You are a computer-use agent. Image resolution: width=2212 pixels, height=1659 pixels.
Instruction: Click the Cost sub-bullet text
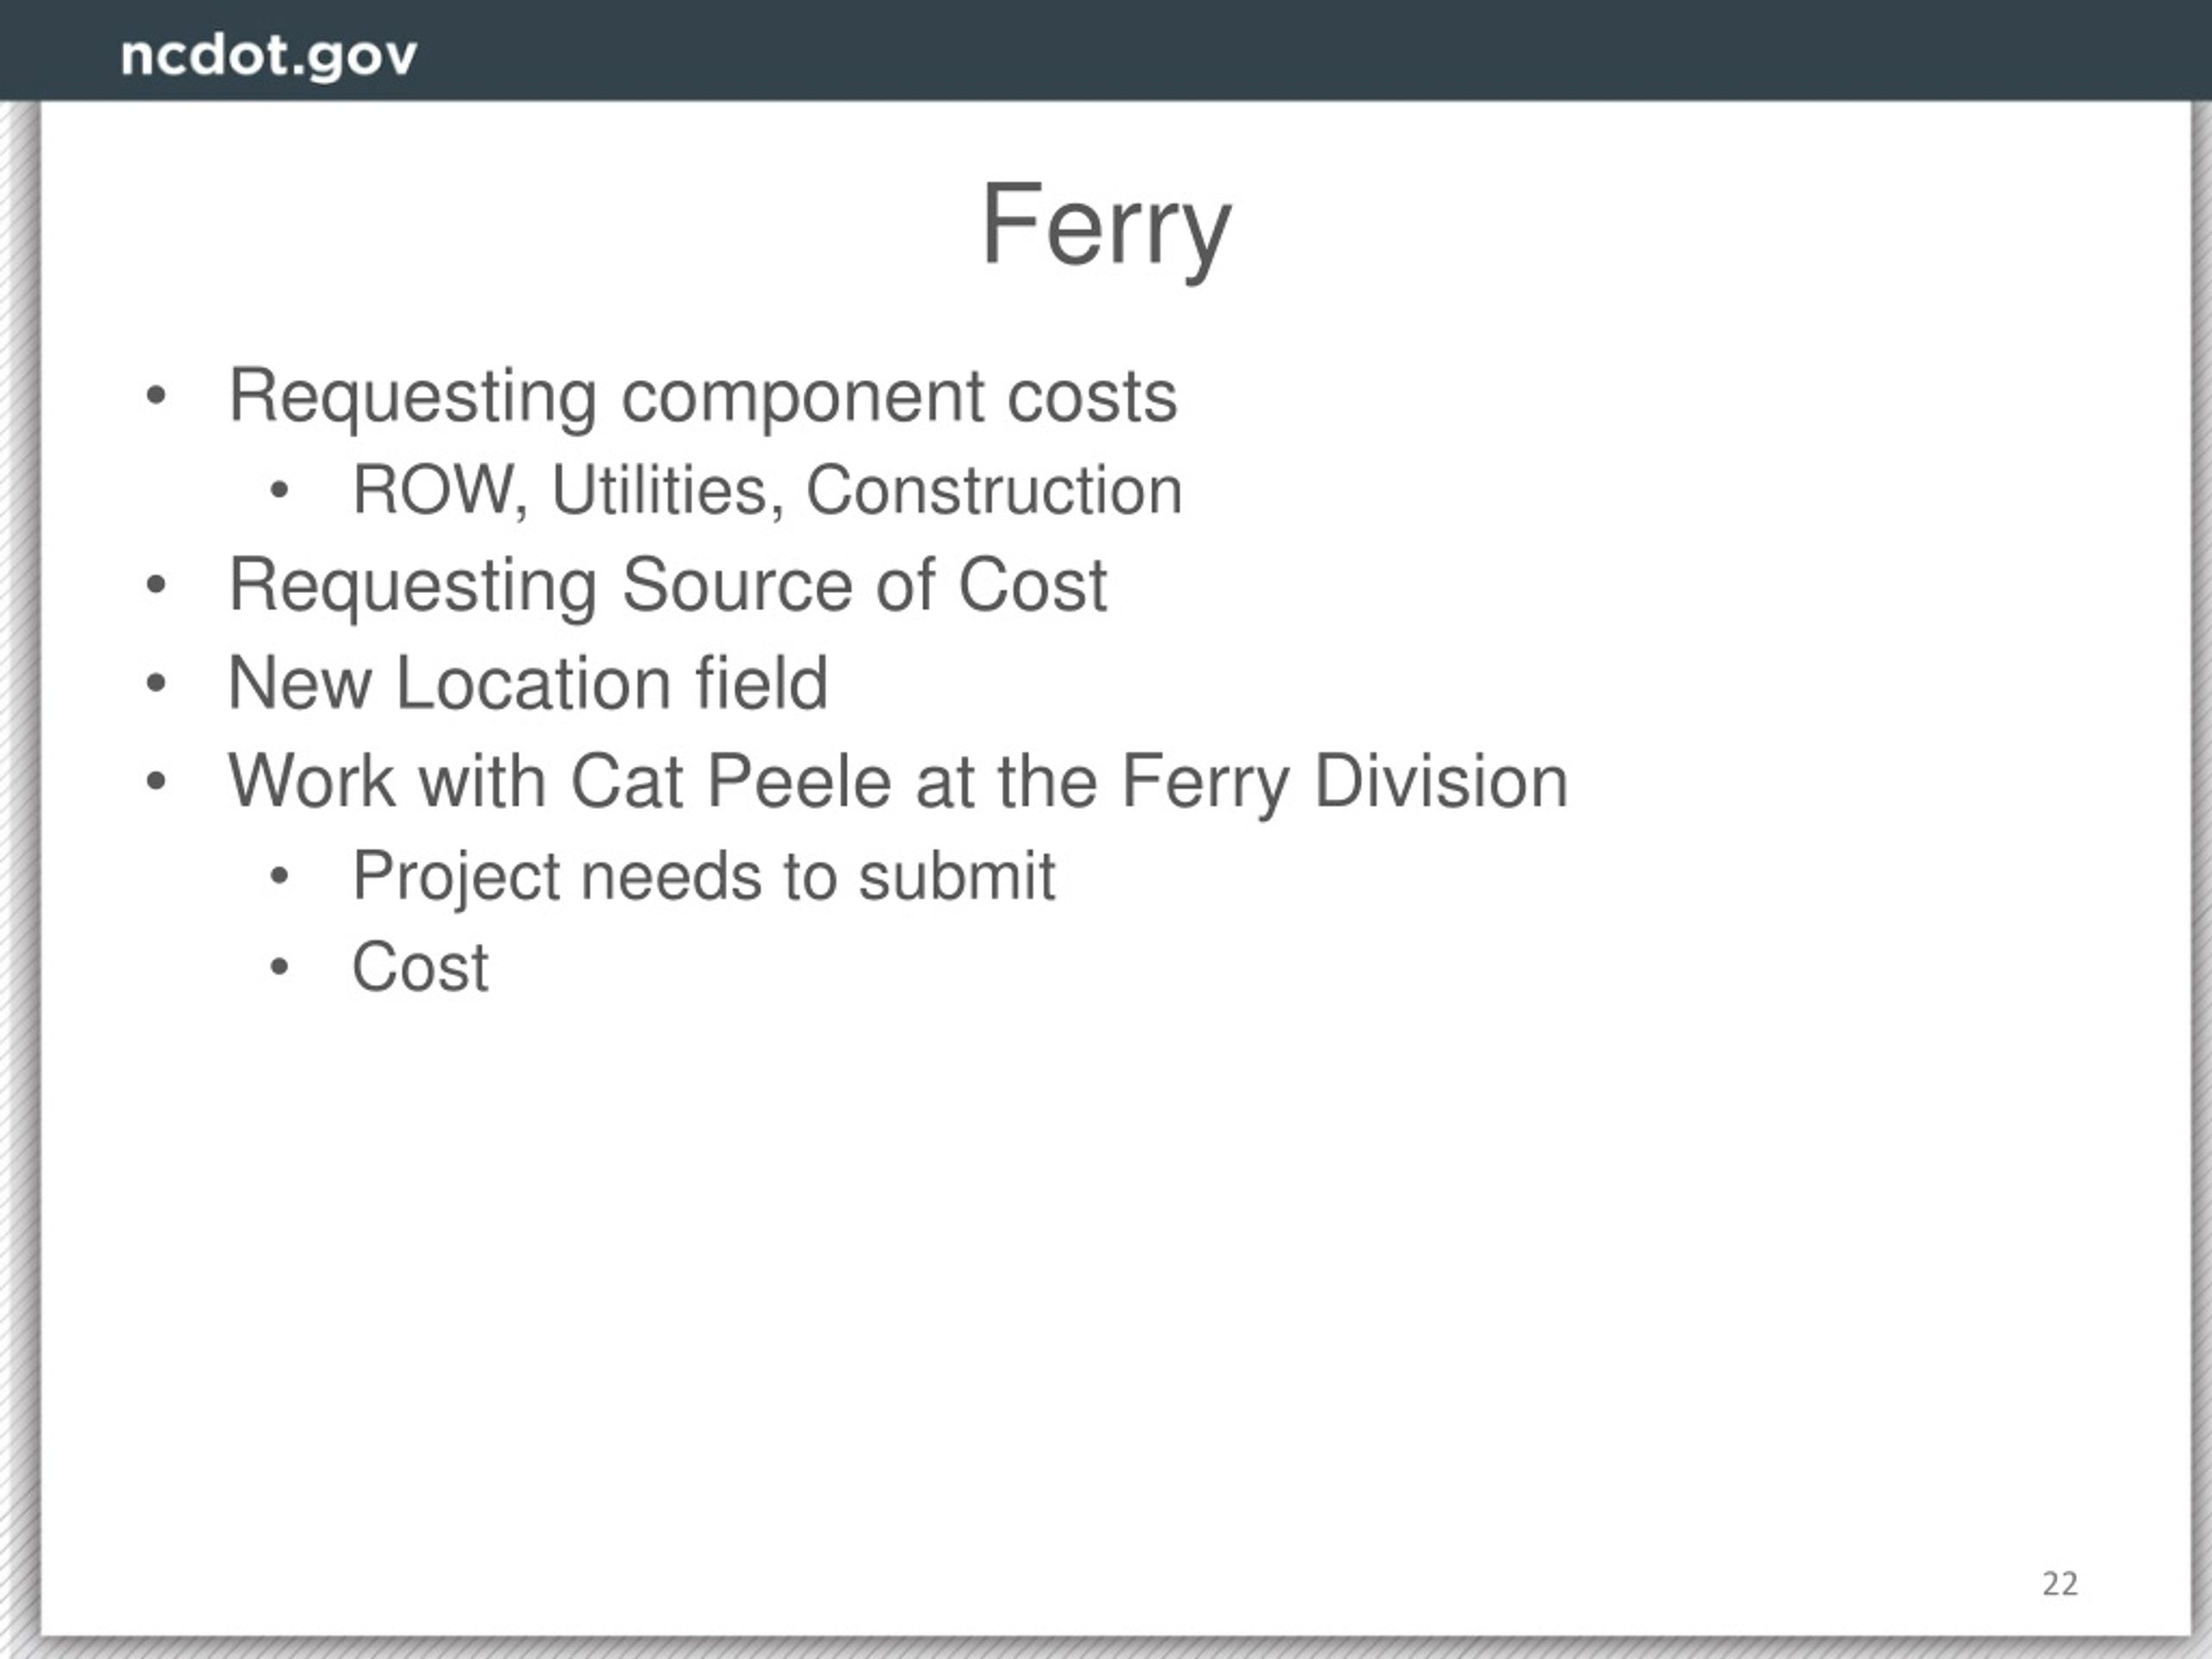click(420, 968)
